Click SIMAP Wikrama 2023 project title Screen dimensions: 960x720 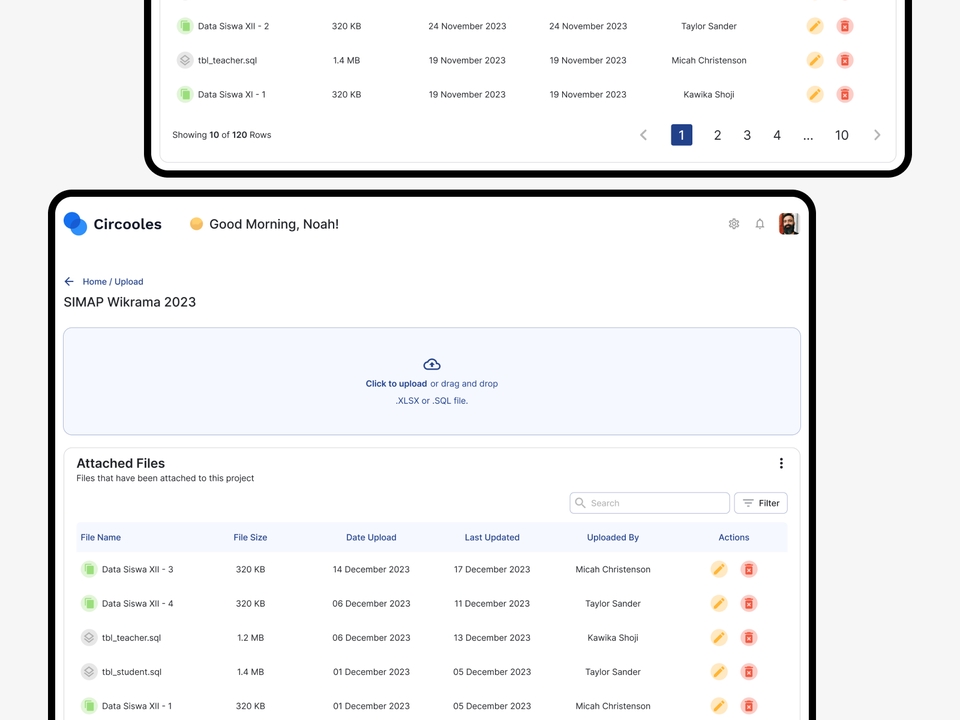coord(130,302)
